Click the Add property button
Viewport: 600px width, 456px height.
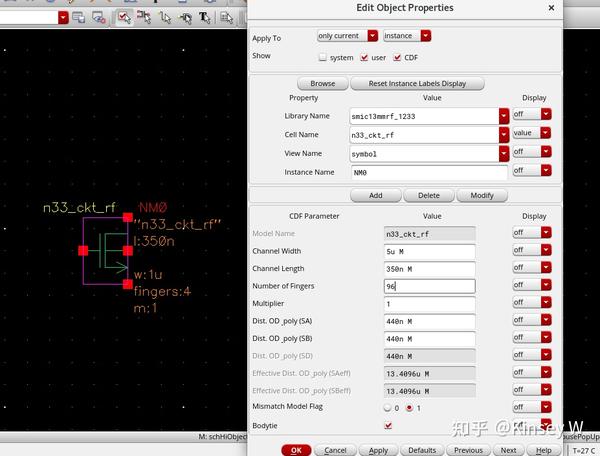point(375,195)
